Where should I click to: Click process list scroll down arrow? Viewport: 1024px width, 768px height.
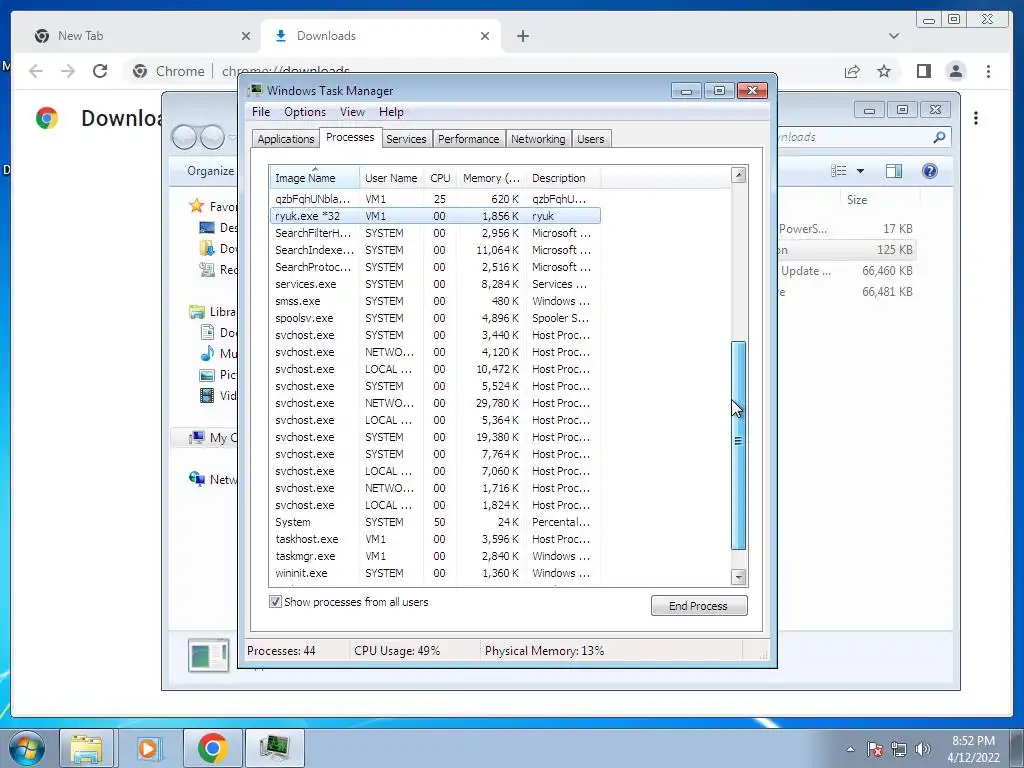[x=739, y=577]
